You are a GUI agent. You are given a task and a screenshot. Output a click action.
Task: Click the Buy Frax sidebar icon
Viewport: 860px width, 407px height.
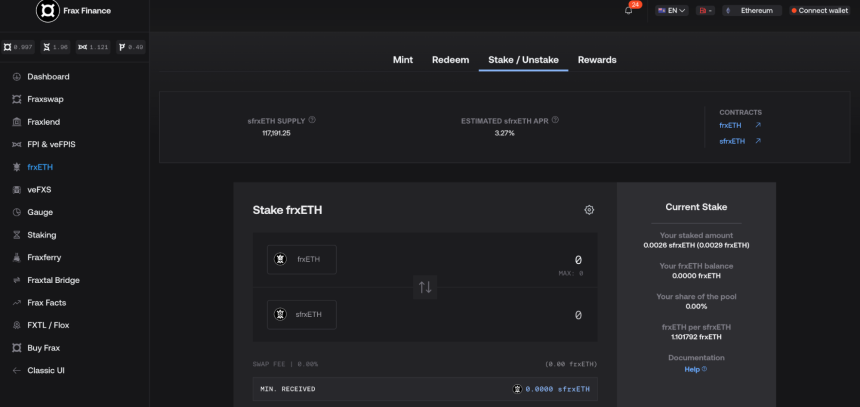coord(16,348)
